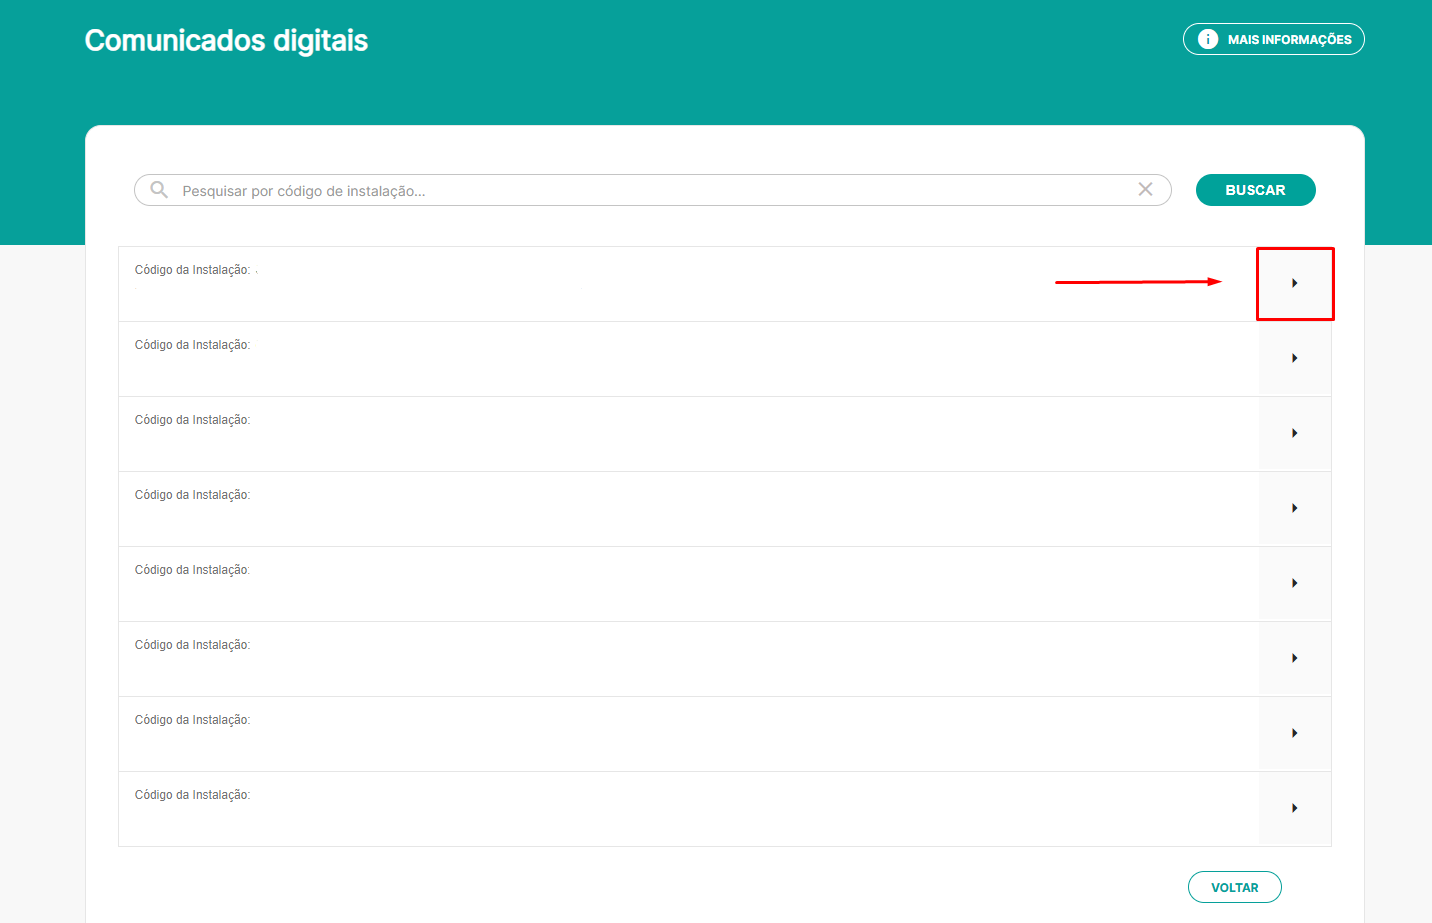
Task: Click the fifth installation row arrow
Action: (x=1294, y=584)
